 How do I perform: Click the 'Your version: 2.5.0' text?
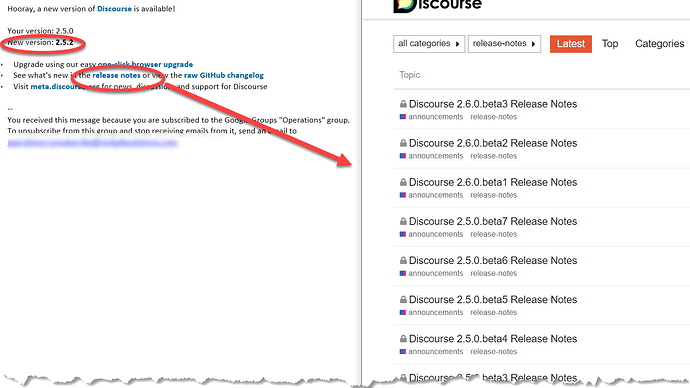[x=40, y=31]
